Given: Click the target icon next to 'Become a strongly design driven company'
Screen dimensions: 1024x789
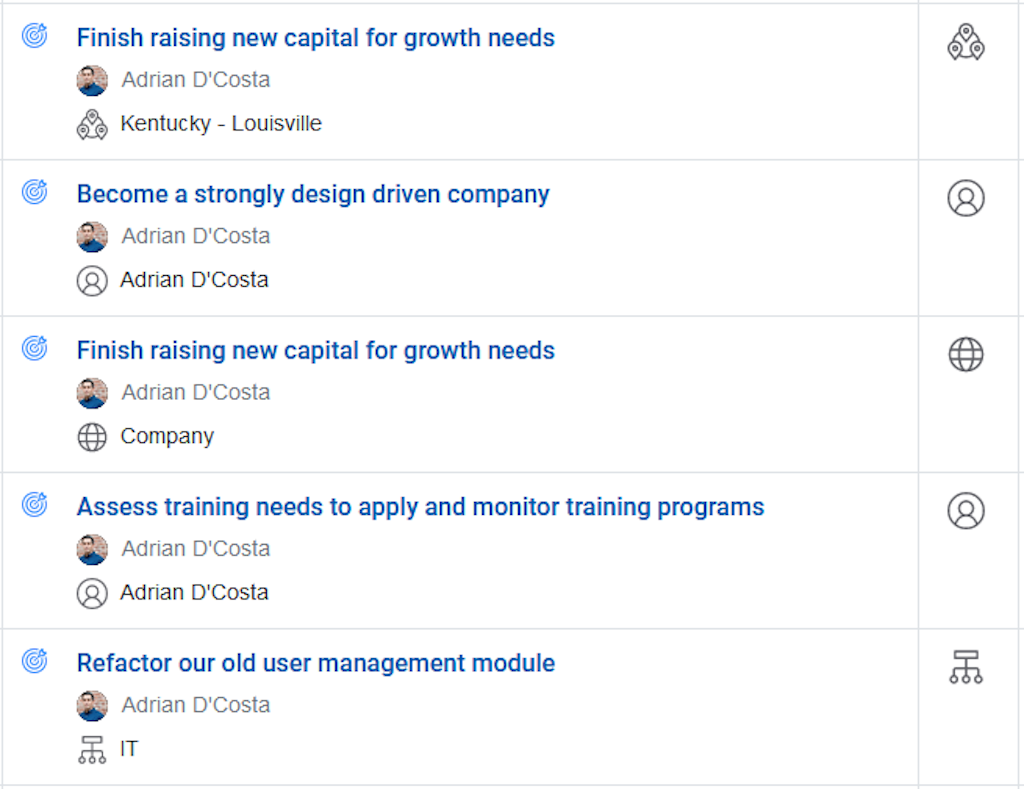Looking at the screenshot, I should pyautogui.click(x=35, y=192).
